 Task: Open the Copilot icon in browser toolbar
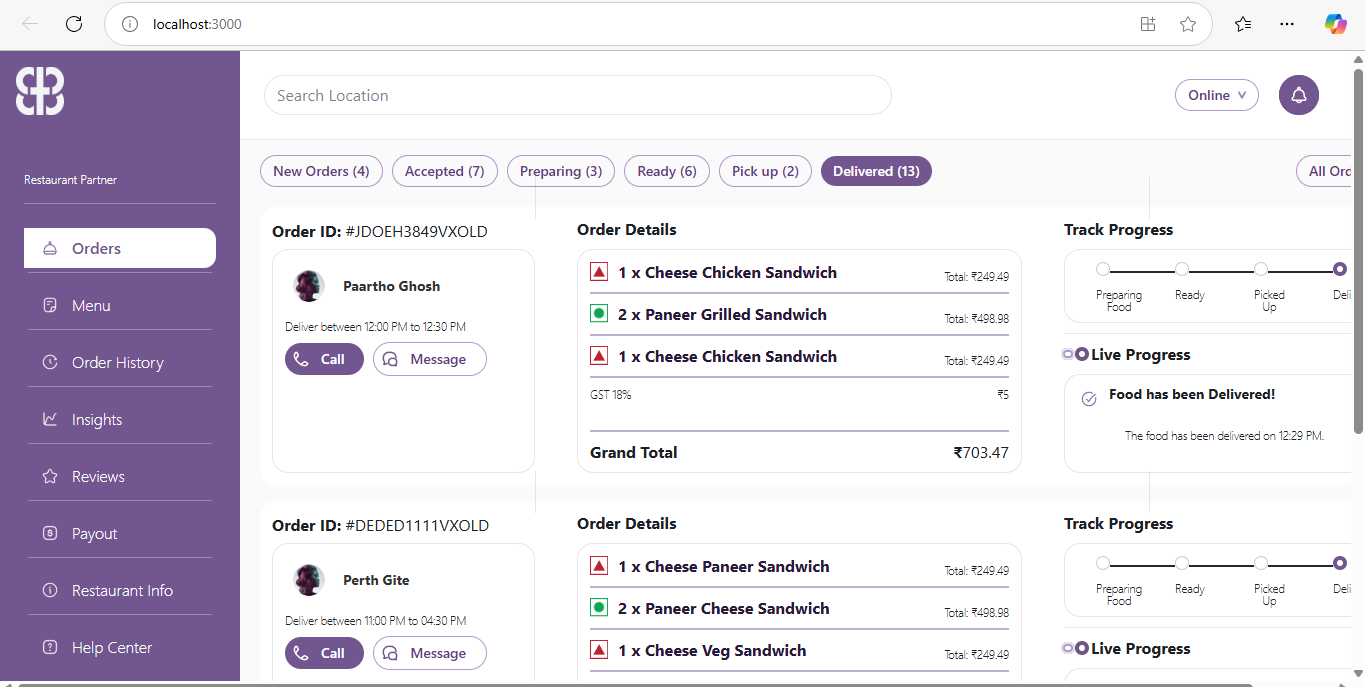click(x=1335, y=24)
